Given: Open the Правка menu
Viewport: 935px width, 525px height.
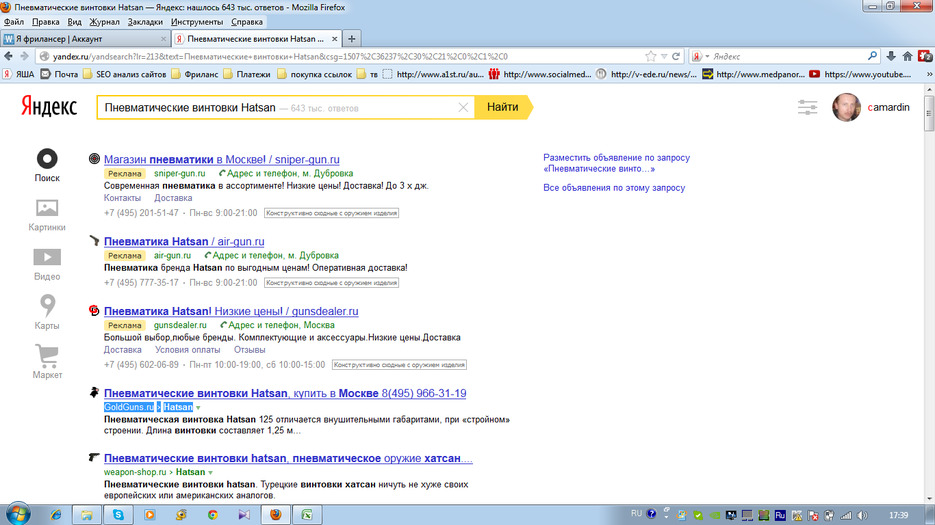Looking at the screenshot, I should (45, 21).
